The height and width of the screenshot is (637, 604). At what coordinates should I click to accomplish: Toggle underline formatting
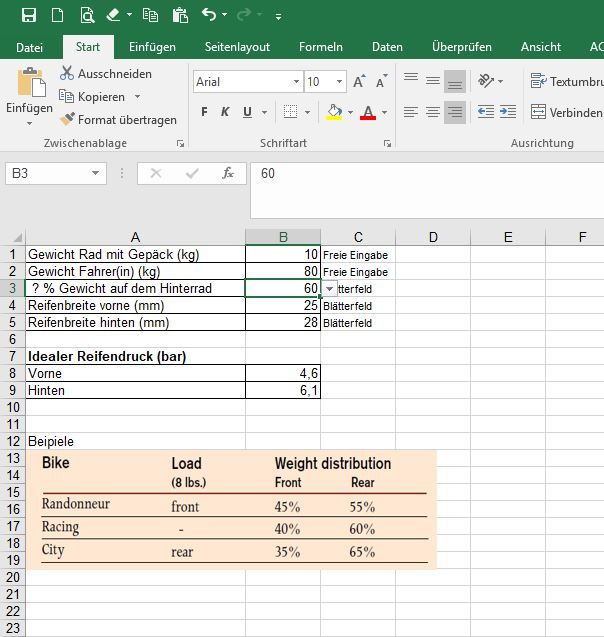click(x=246, y=112)
